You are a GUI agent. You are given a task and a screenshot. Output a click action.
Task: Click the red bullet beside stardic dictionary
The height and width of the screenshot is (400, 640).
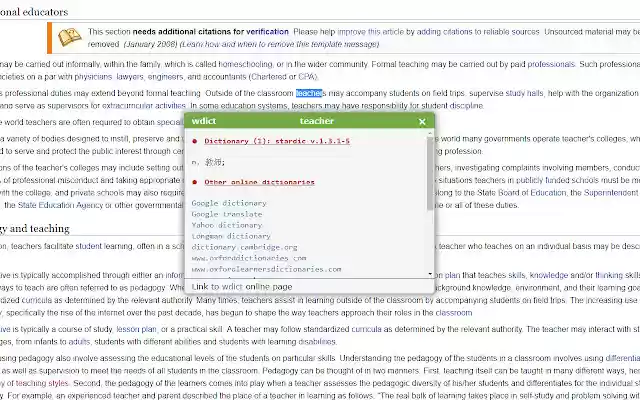point(195,141)
